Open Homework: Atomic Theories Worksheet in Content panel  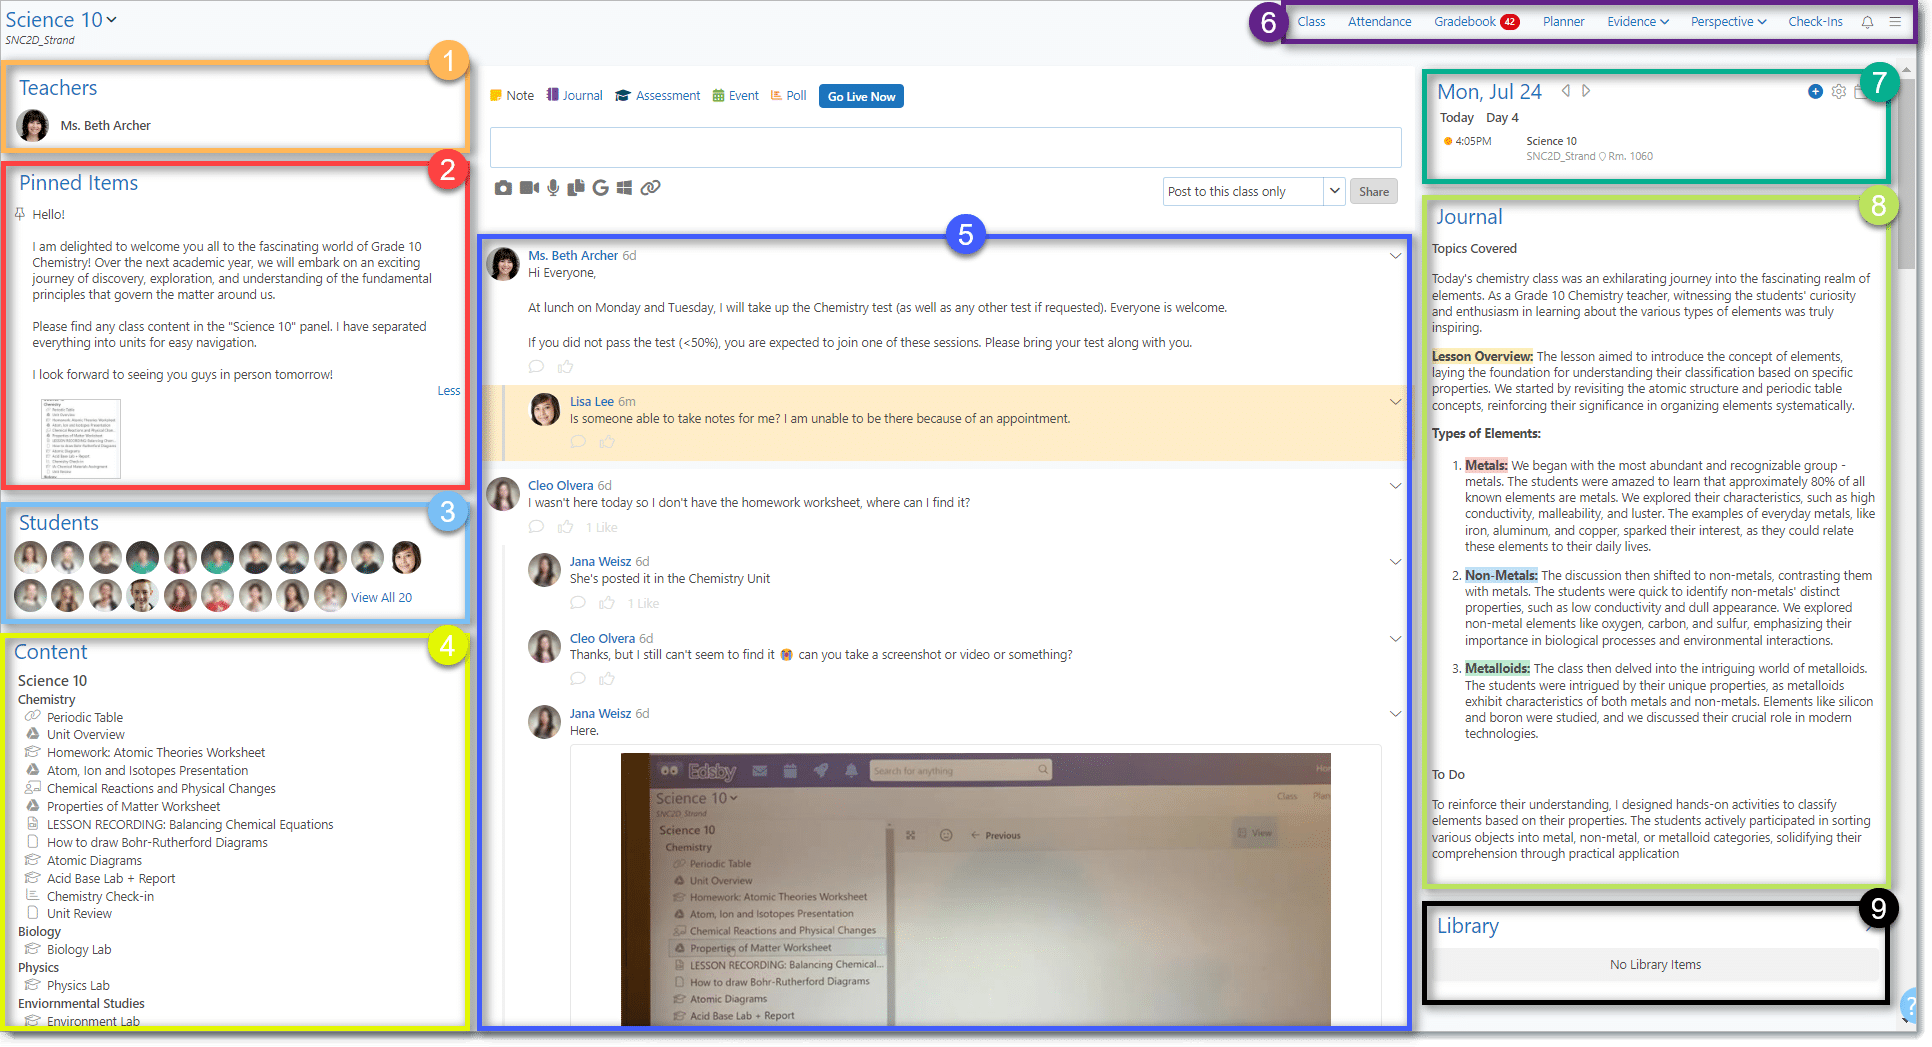[156, 753]
